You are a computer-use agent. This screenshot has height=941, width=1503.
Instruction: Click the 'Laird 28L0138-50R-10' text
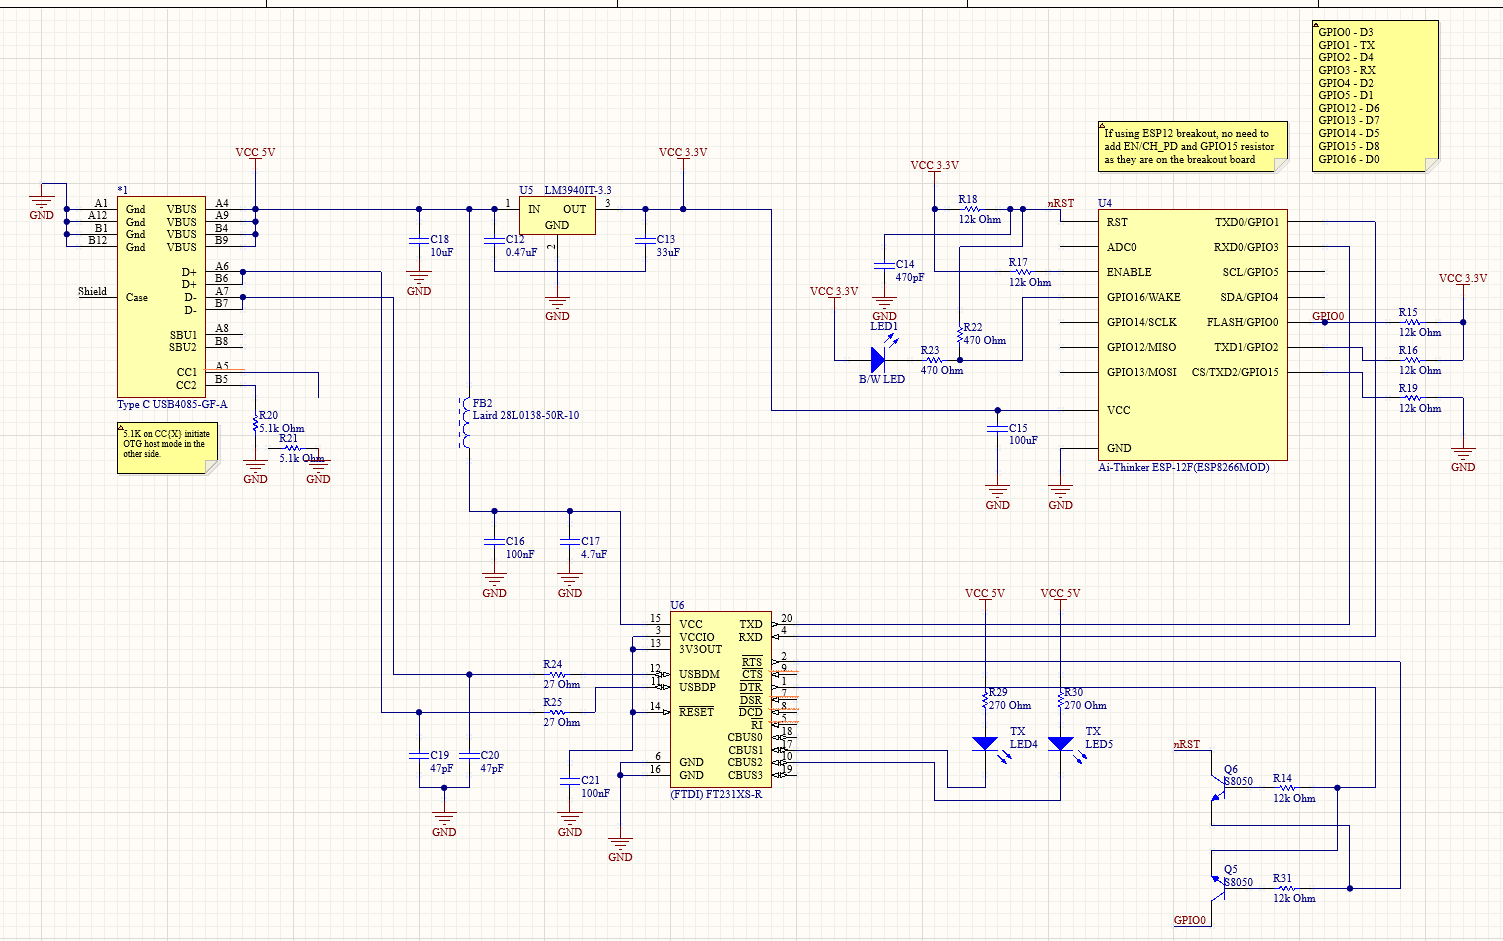(526, 415)
